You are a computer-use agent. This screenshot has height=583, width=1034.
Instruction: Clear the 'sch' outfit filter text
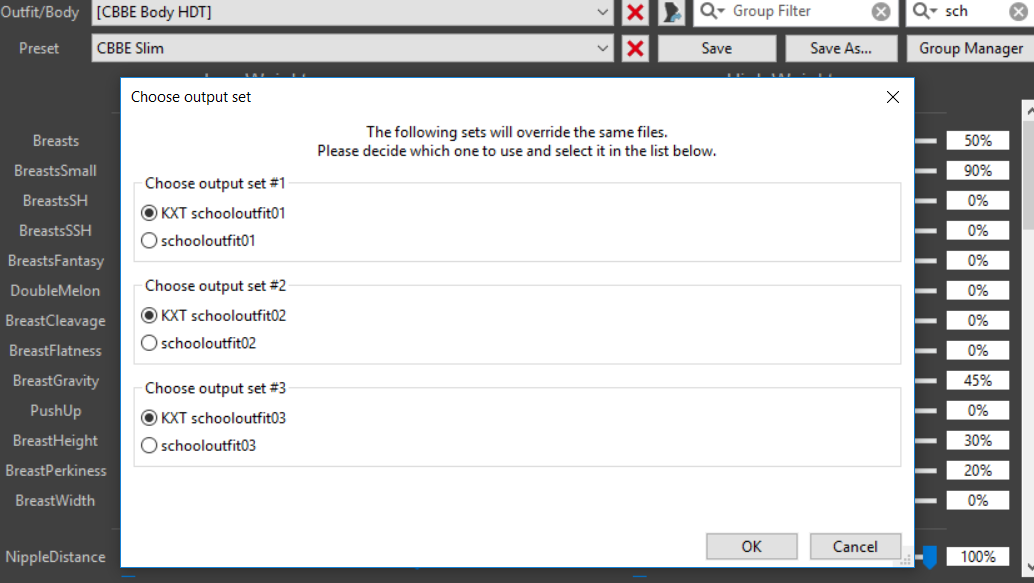tap(1018, 12)
